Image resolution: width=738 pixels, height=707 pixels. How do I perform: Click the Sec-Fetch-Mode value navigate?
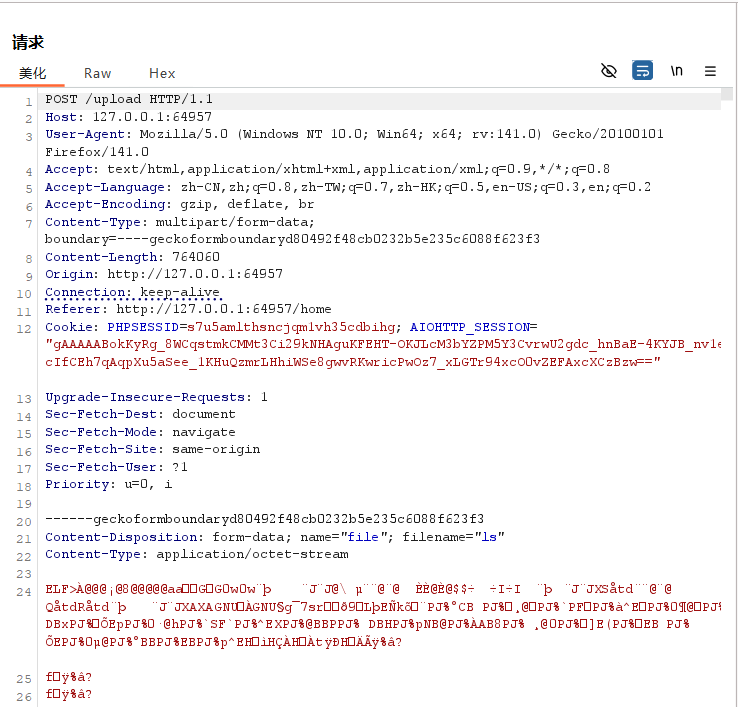tap(203, 432)
